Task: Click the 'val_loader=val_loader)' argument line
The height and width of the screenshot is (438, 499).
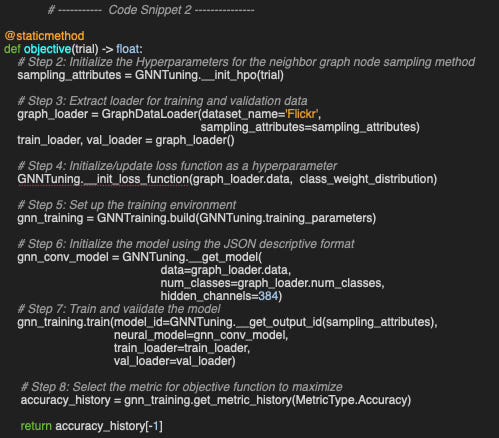Action: 174,361
